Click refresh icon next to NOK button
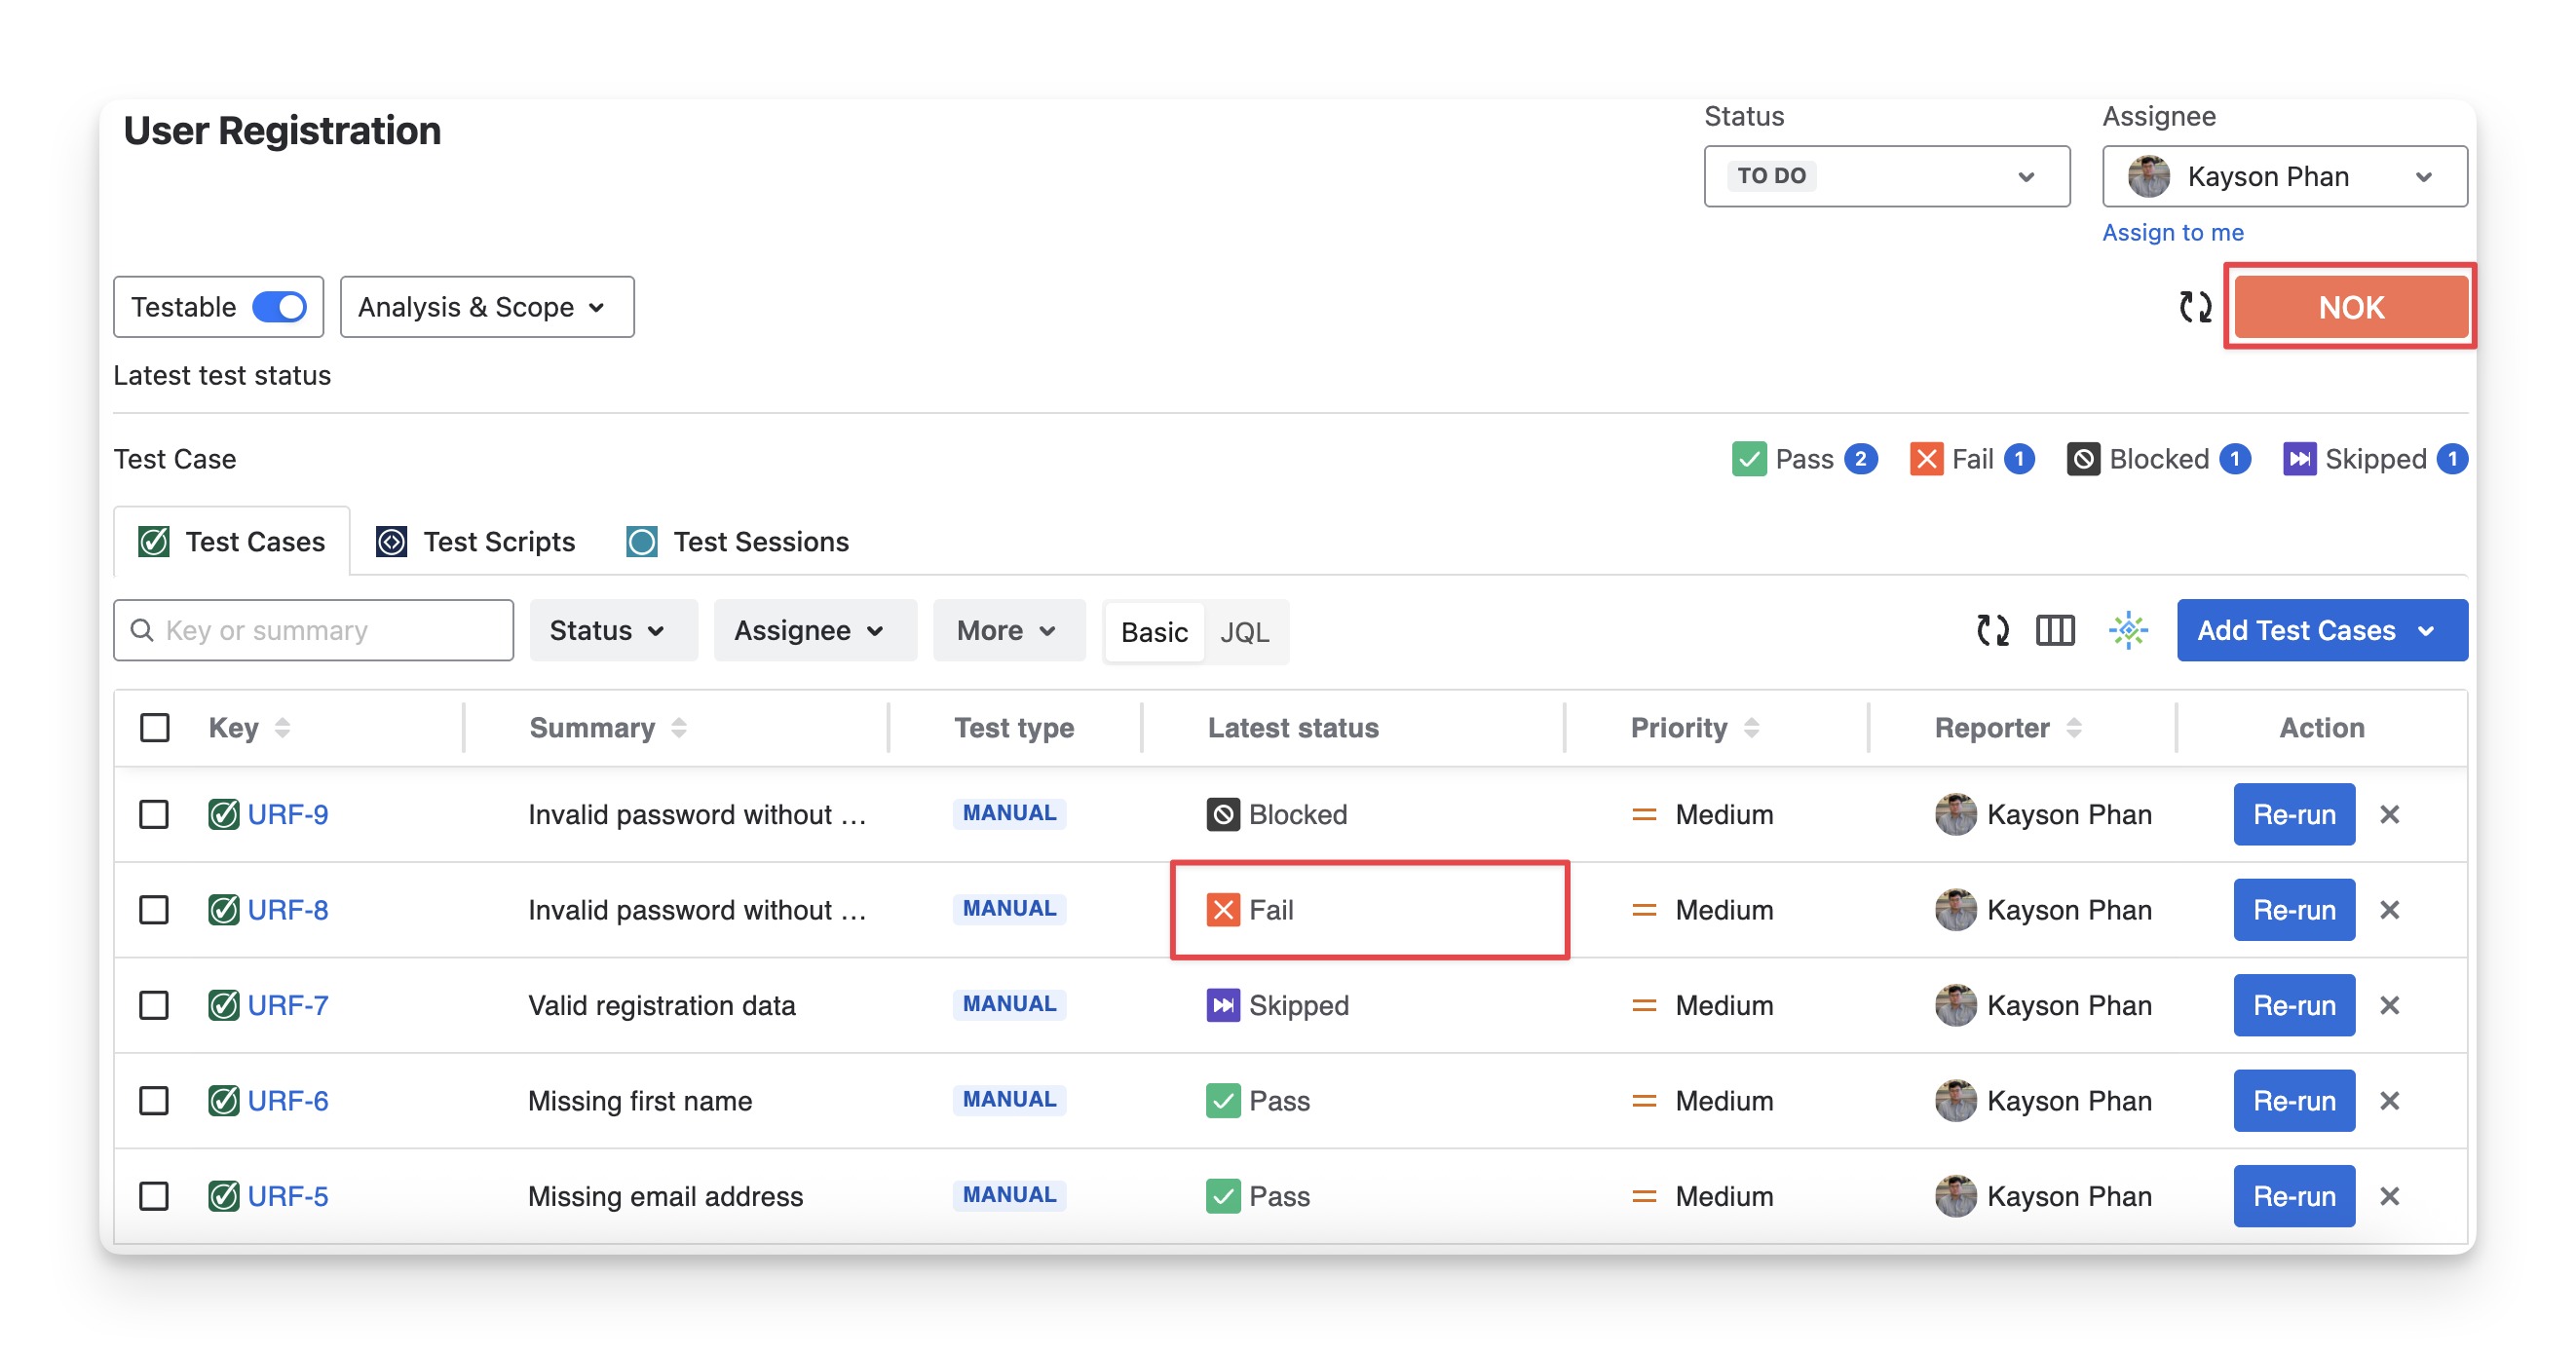This screenshot has width=2576, height=1354. tap(2195, 307)
